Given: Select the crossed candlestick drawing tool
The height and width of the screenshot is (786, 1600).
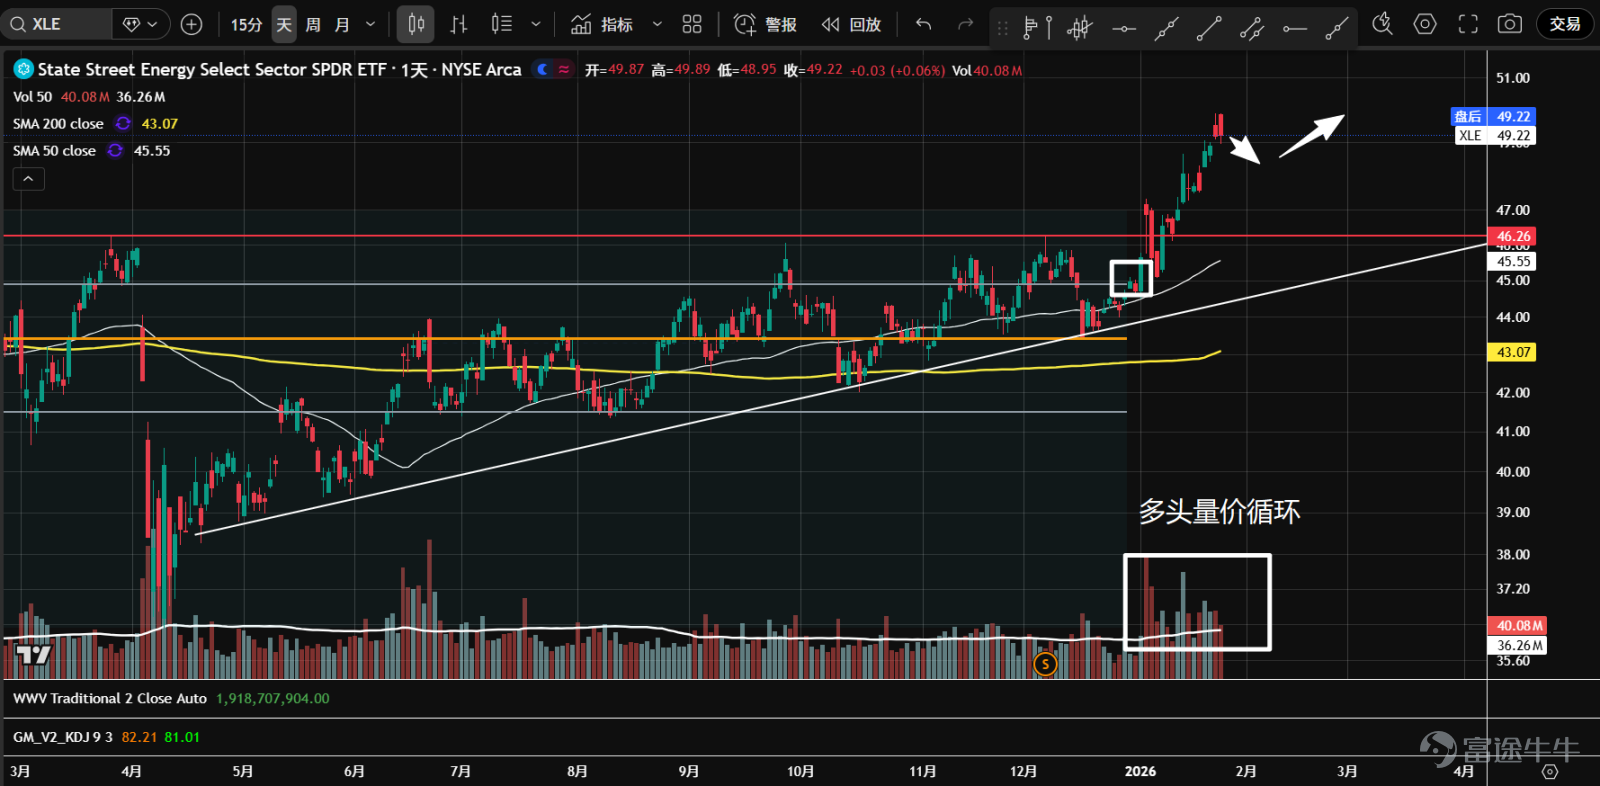Looking at the screenshot, I should click(1080, 28).
